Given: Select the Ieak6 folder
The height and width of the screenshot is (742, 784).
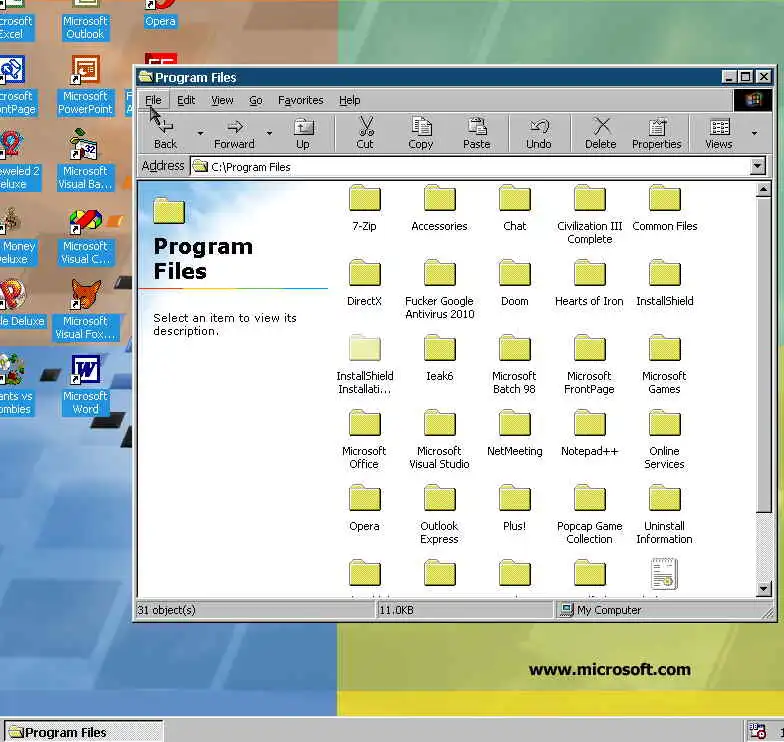Looking at the screenshot, I should [440, 358].
